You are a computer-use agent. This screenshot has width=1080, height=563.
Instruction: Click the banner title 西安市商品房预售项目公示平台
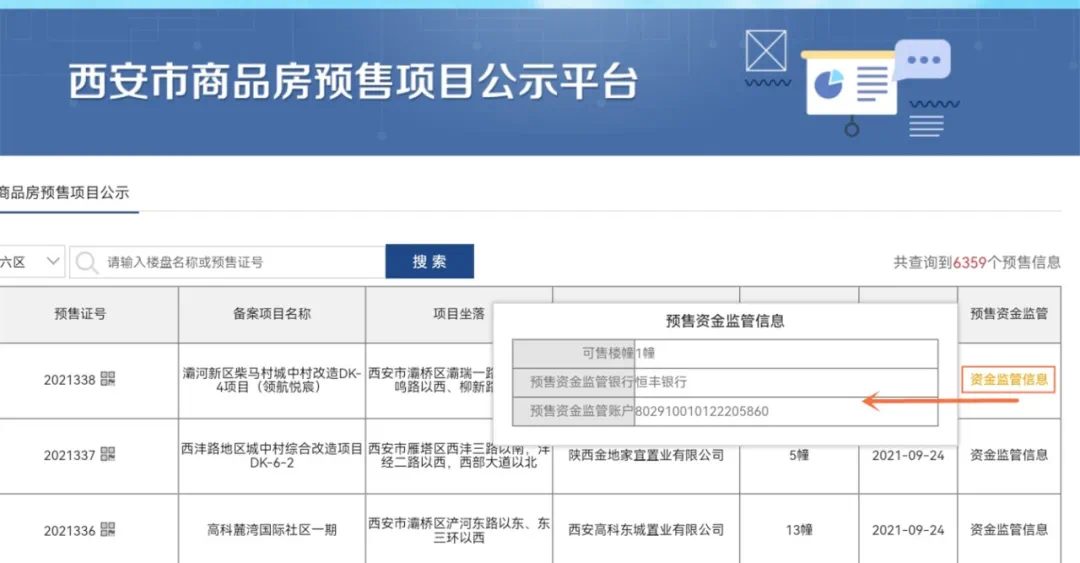(x=353, y=81)
